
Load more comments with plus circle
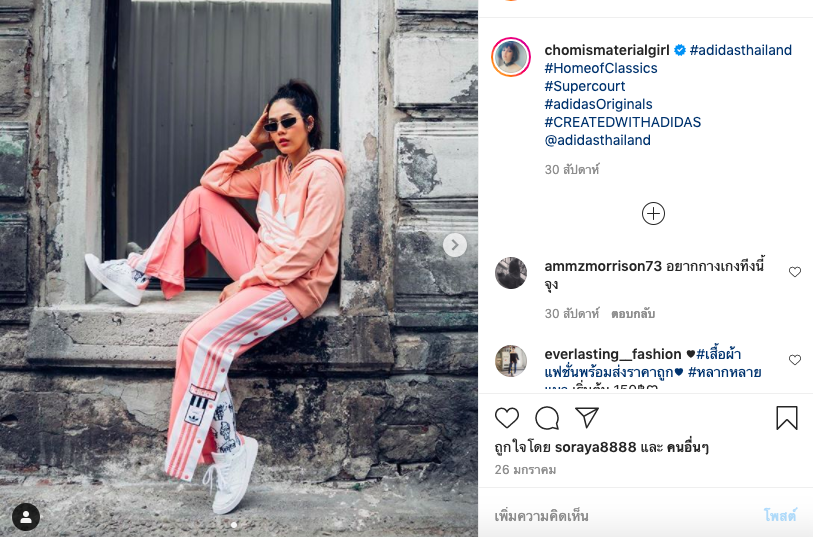pyautogui.click(x=653, y=214)
